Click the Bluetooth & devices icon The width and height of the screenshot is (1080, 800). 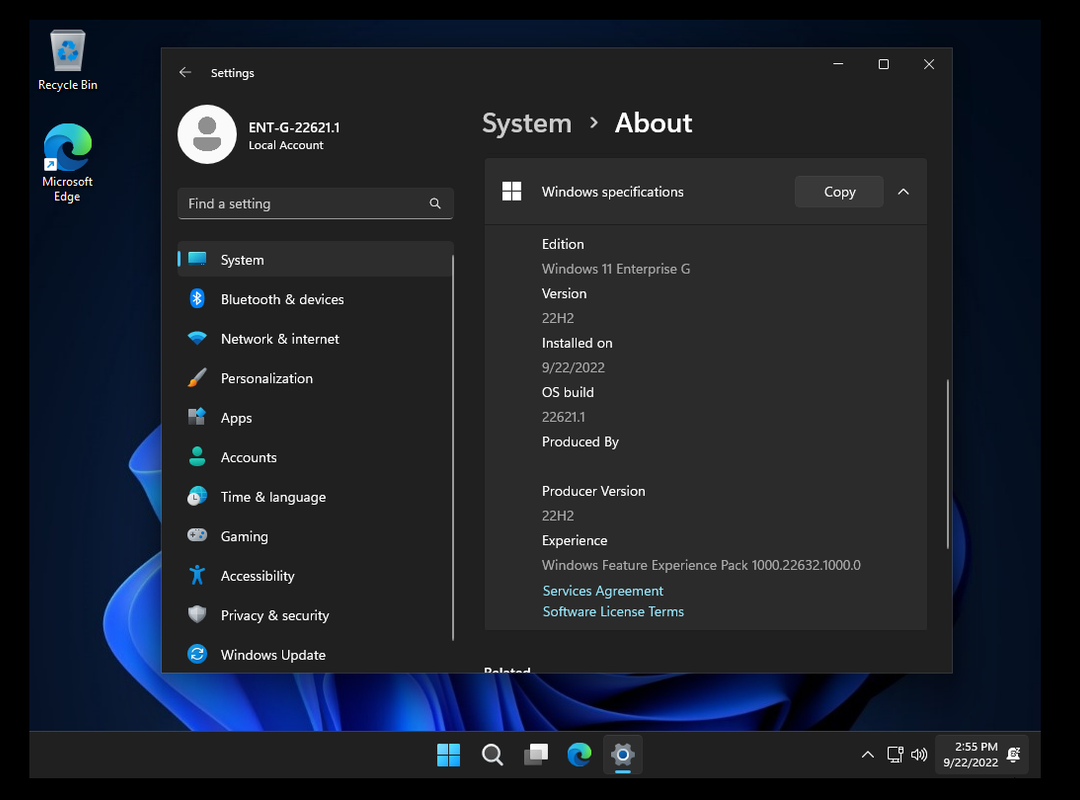point(197,299)
